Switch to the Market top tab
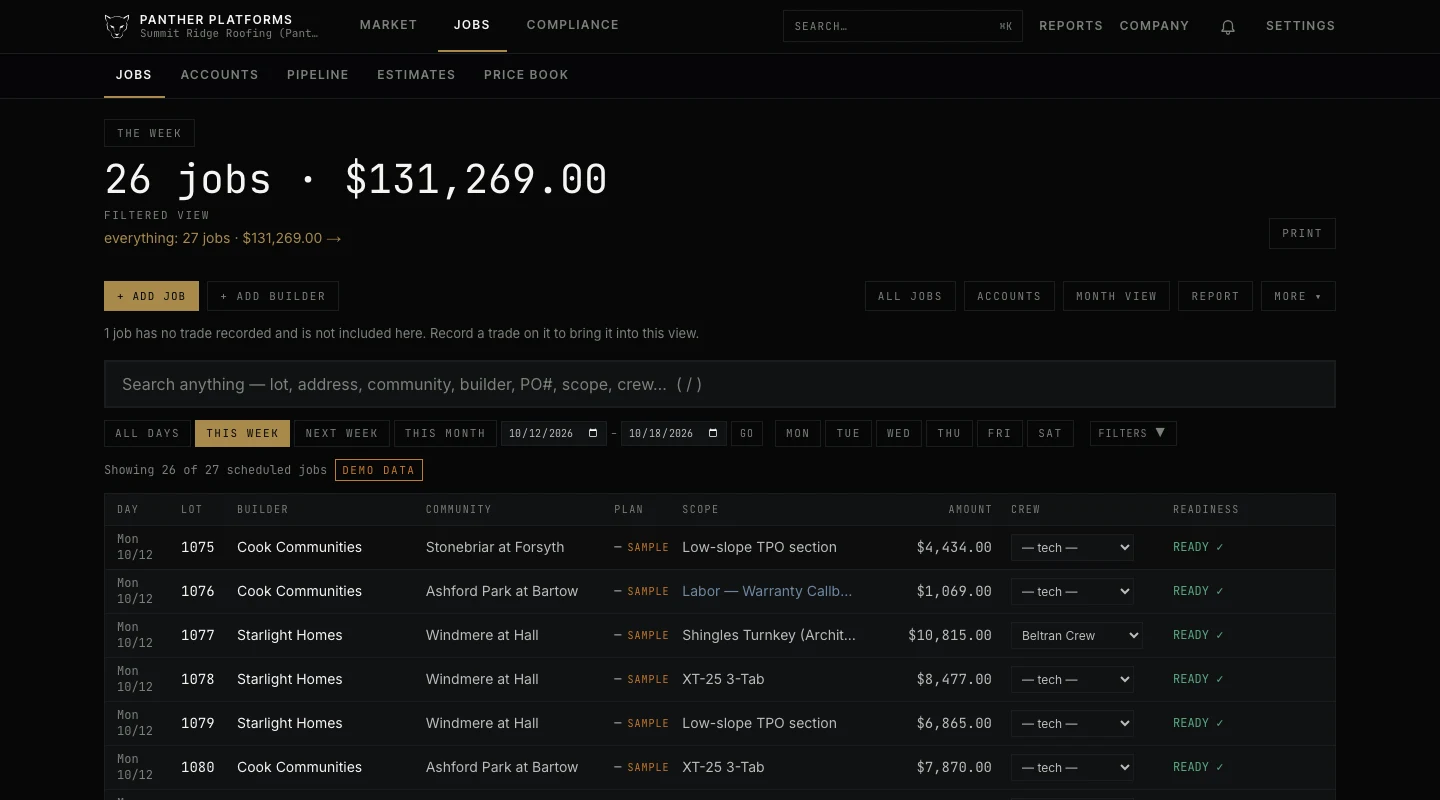 point(388,25)
